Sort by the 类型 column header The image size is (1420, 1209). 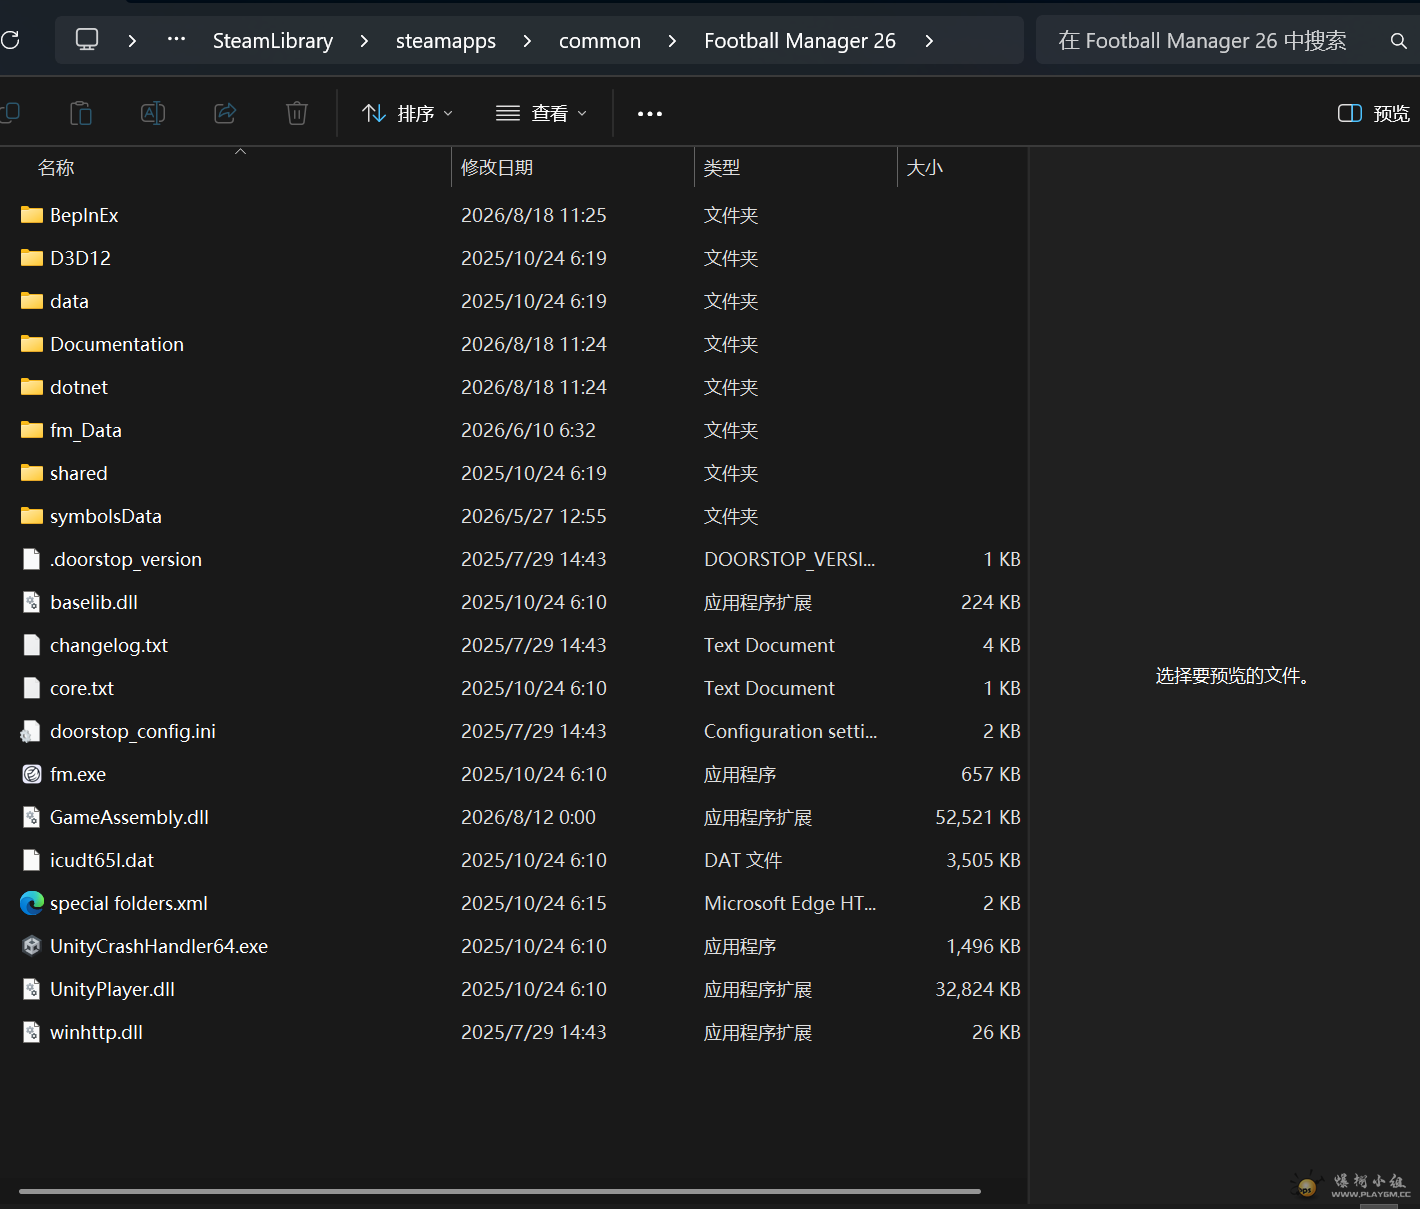[722, 168]
